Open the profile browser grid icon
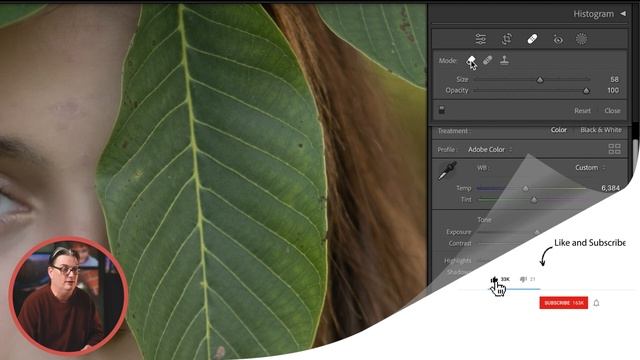Image resolution: width=640 pixels, height=360 pixels. 614,149
